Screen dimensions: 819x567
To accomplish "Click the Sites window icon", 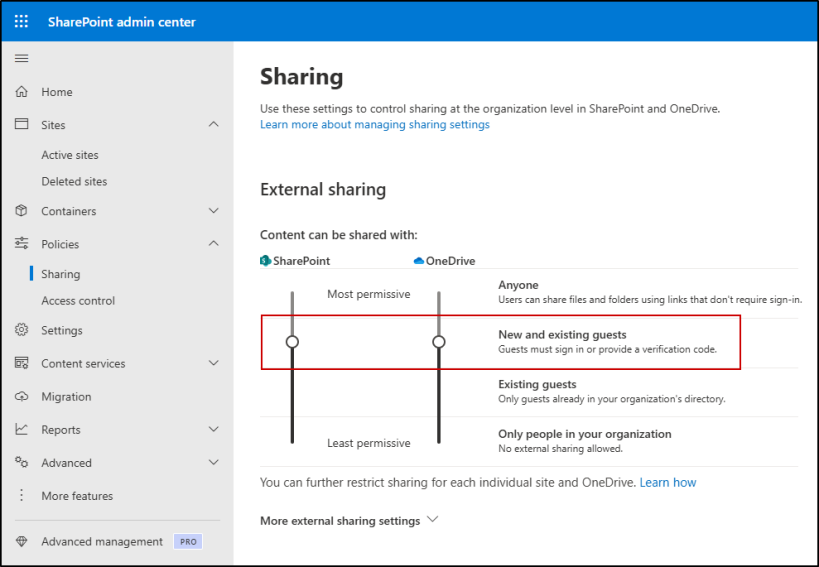I will (x=21, y=124).
